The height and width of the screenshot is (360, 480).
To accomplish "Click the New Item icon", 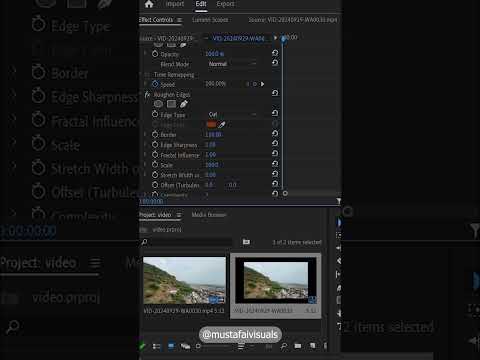I will tap(312, 346).
